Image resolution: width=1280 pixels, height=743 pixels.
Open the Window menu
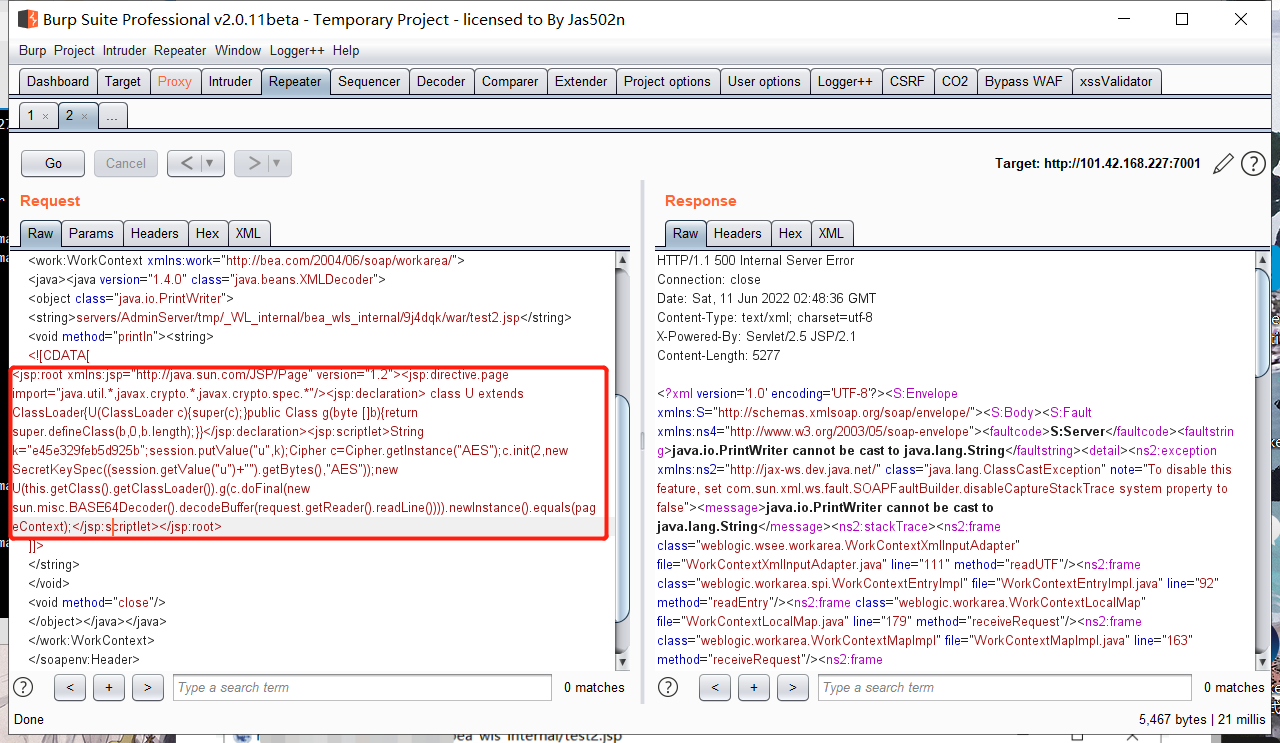pos(238,50)
